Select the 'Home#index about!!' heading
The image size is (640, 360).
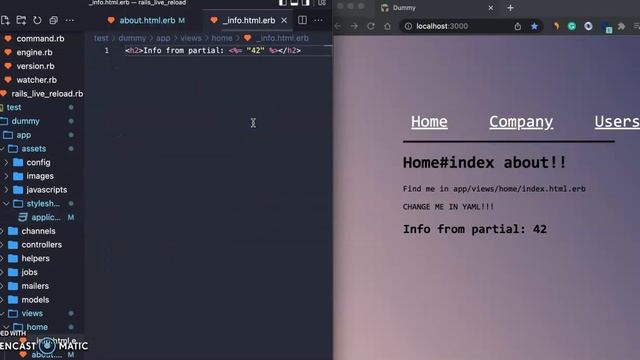coord(484,162)
